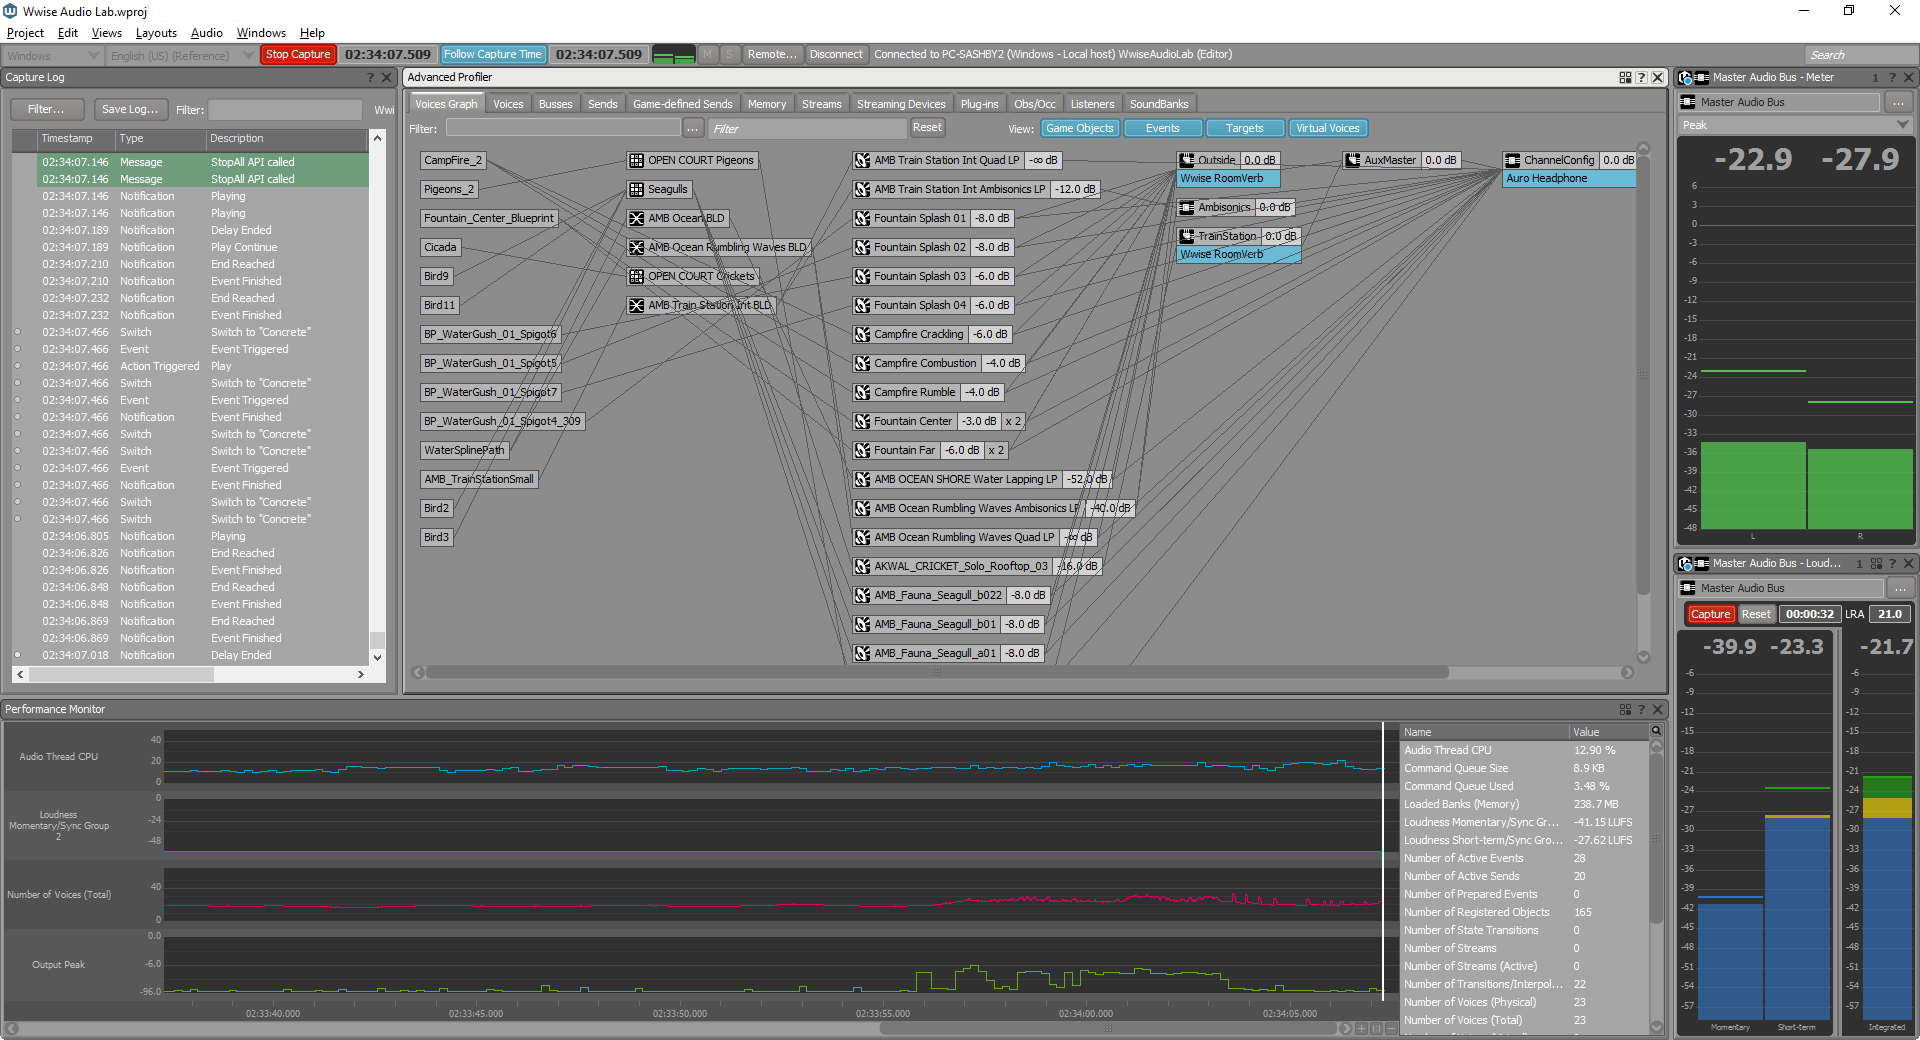Click the bus icon of ChannelConfig node
This screenshot has width=1920, height=1040.
click(1513, 160)
